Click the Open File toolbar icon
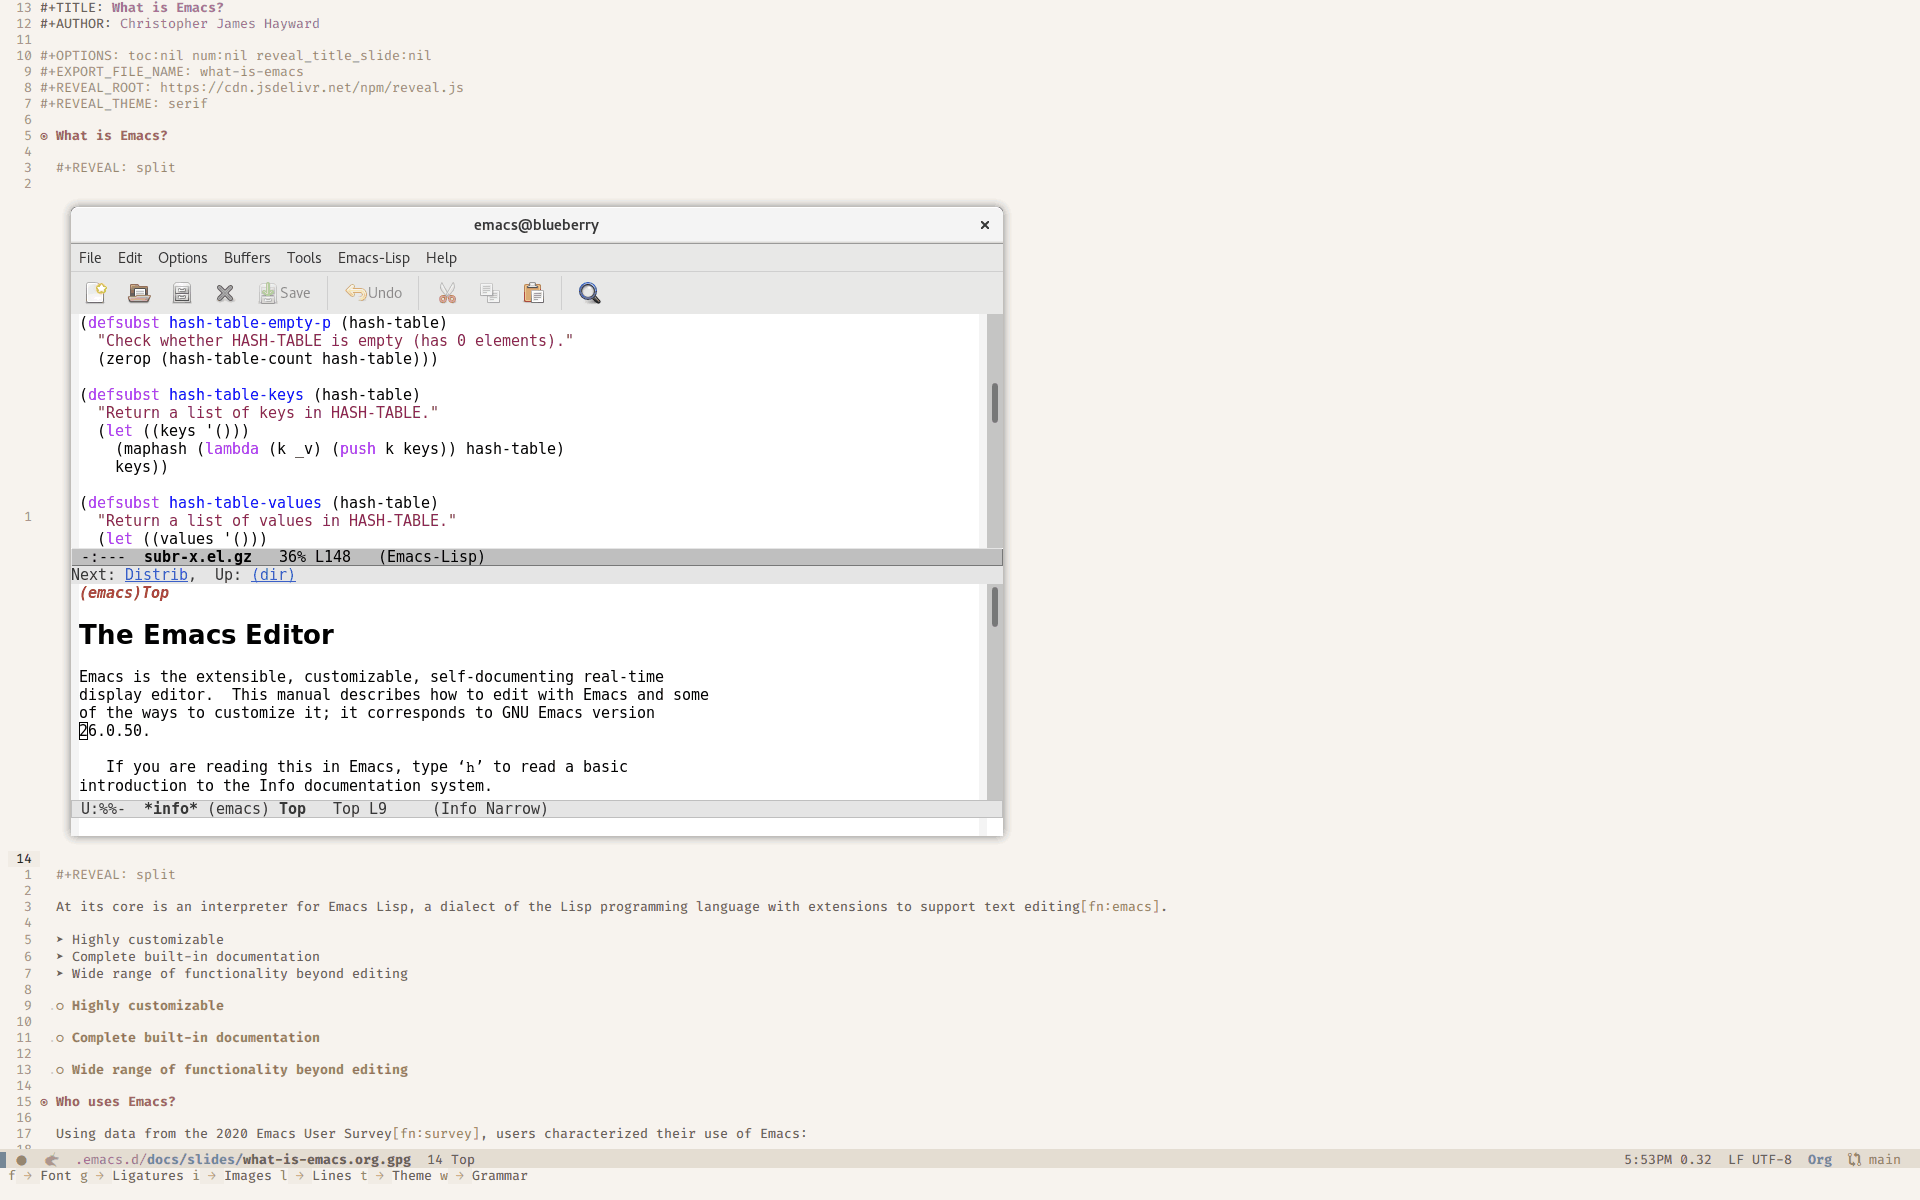 coord(138,292)
